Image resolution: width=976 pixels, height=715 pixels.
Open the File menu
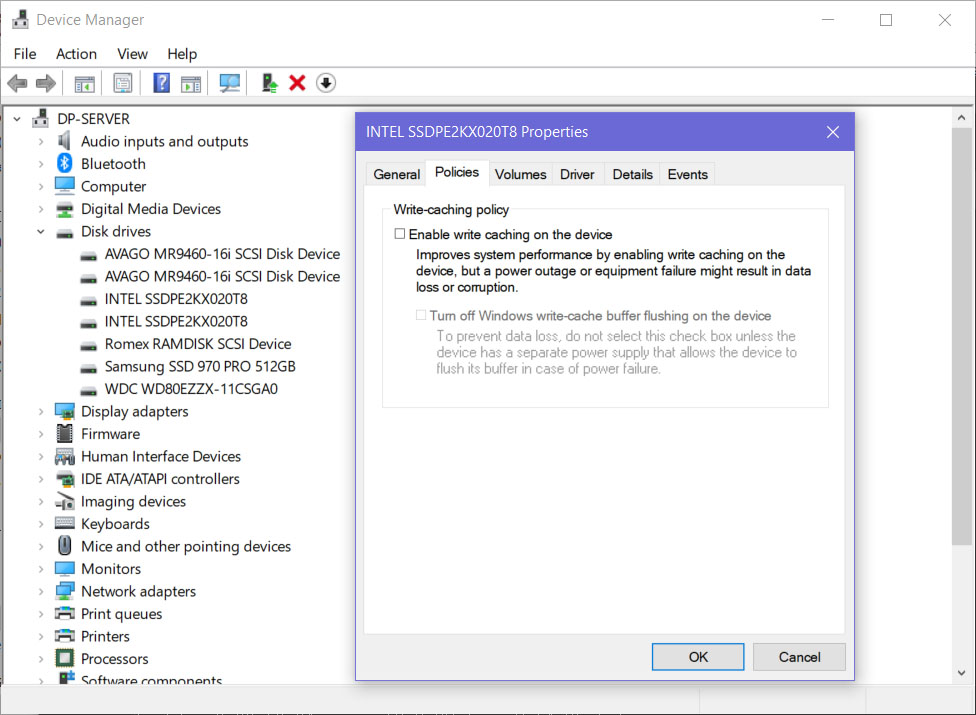25,54
